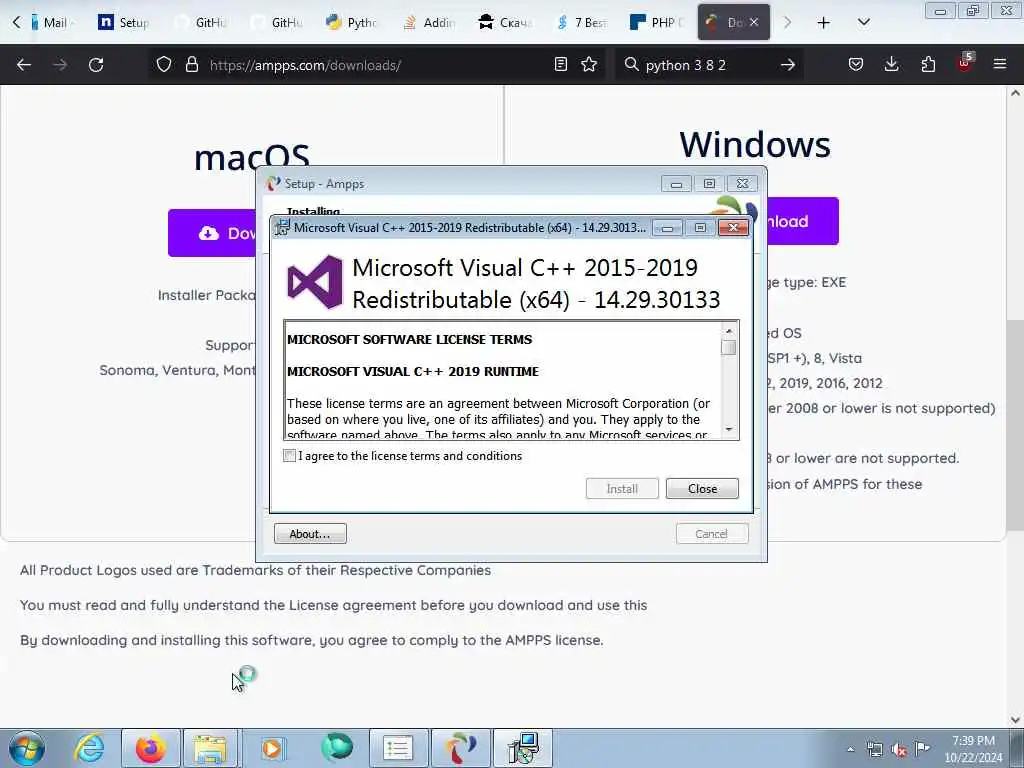Click the page scrollbar down arrow
1024x768 pixels.
pos(1016,720)
